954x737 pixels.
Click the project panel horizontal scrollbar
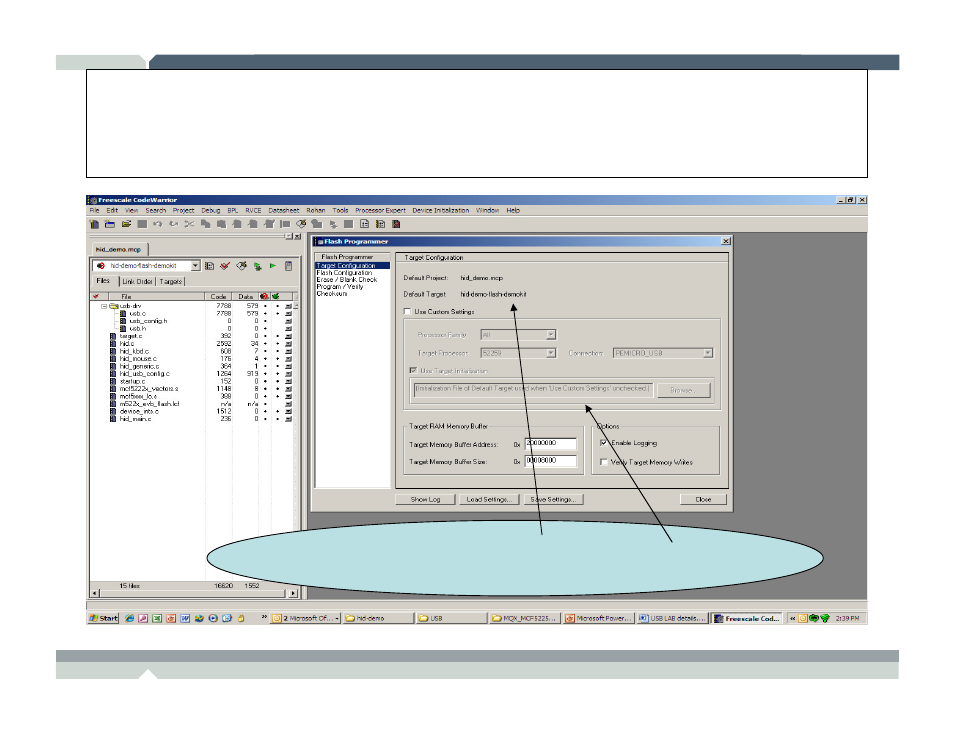pyautogui.click(x=194, y=593)
